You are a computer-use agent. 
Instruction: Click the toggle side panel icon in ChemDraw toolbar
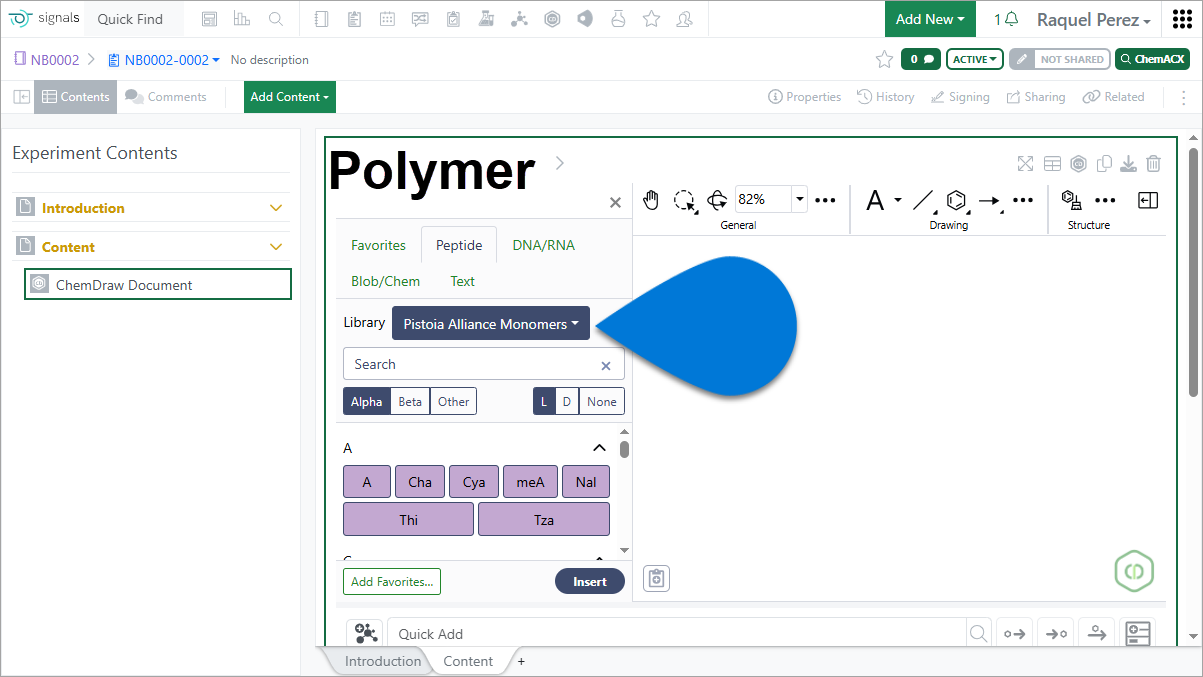1148,200
